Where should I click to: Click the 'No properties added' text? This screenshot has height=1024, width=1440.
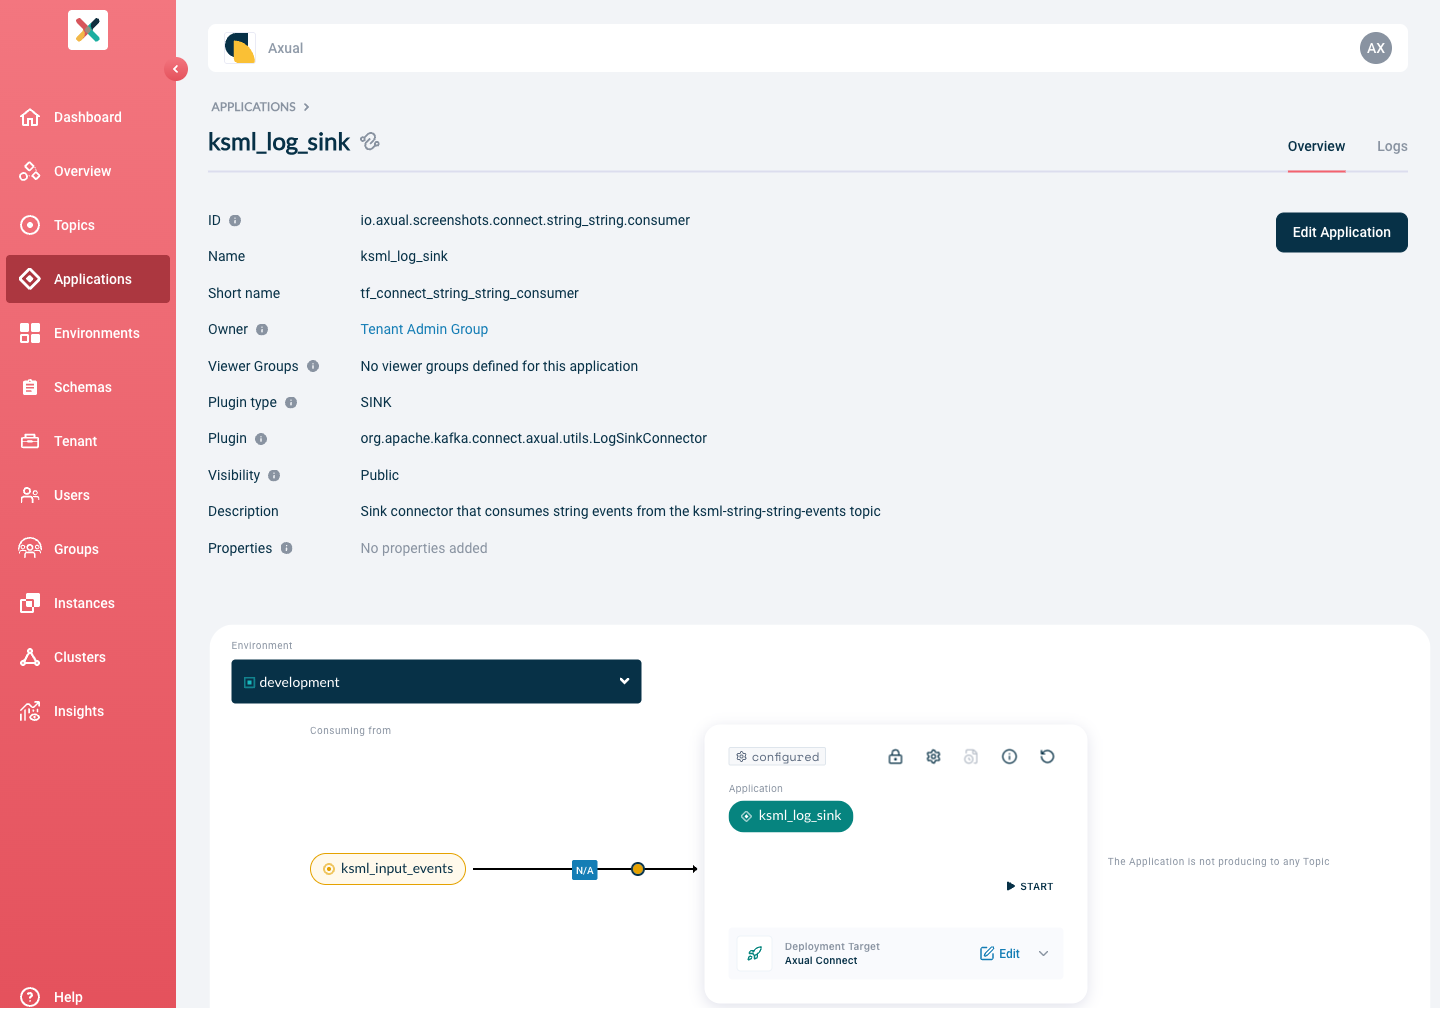coord(424,548)
